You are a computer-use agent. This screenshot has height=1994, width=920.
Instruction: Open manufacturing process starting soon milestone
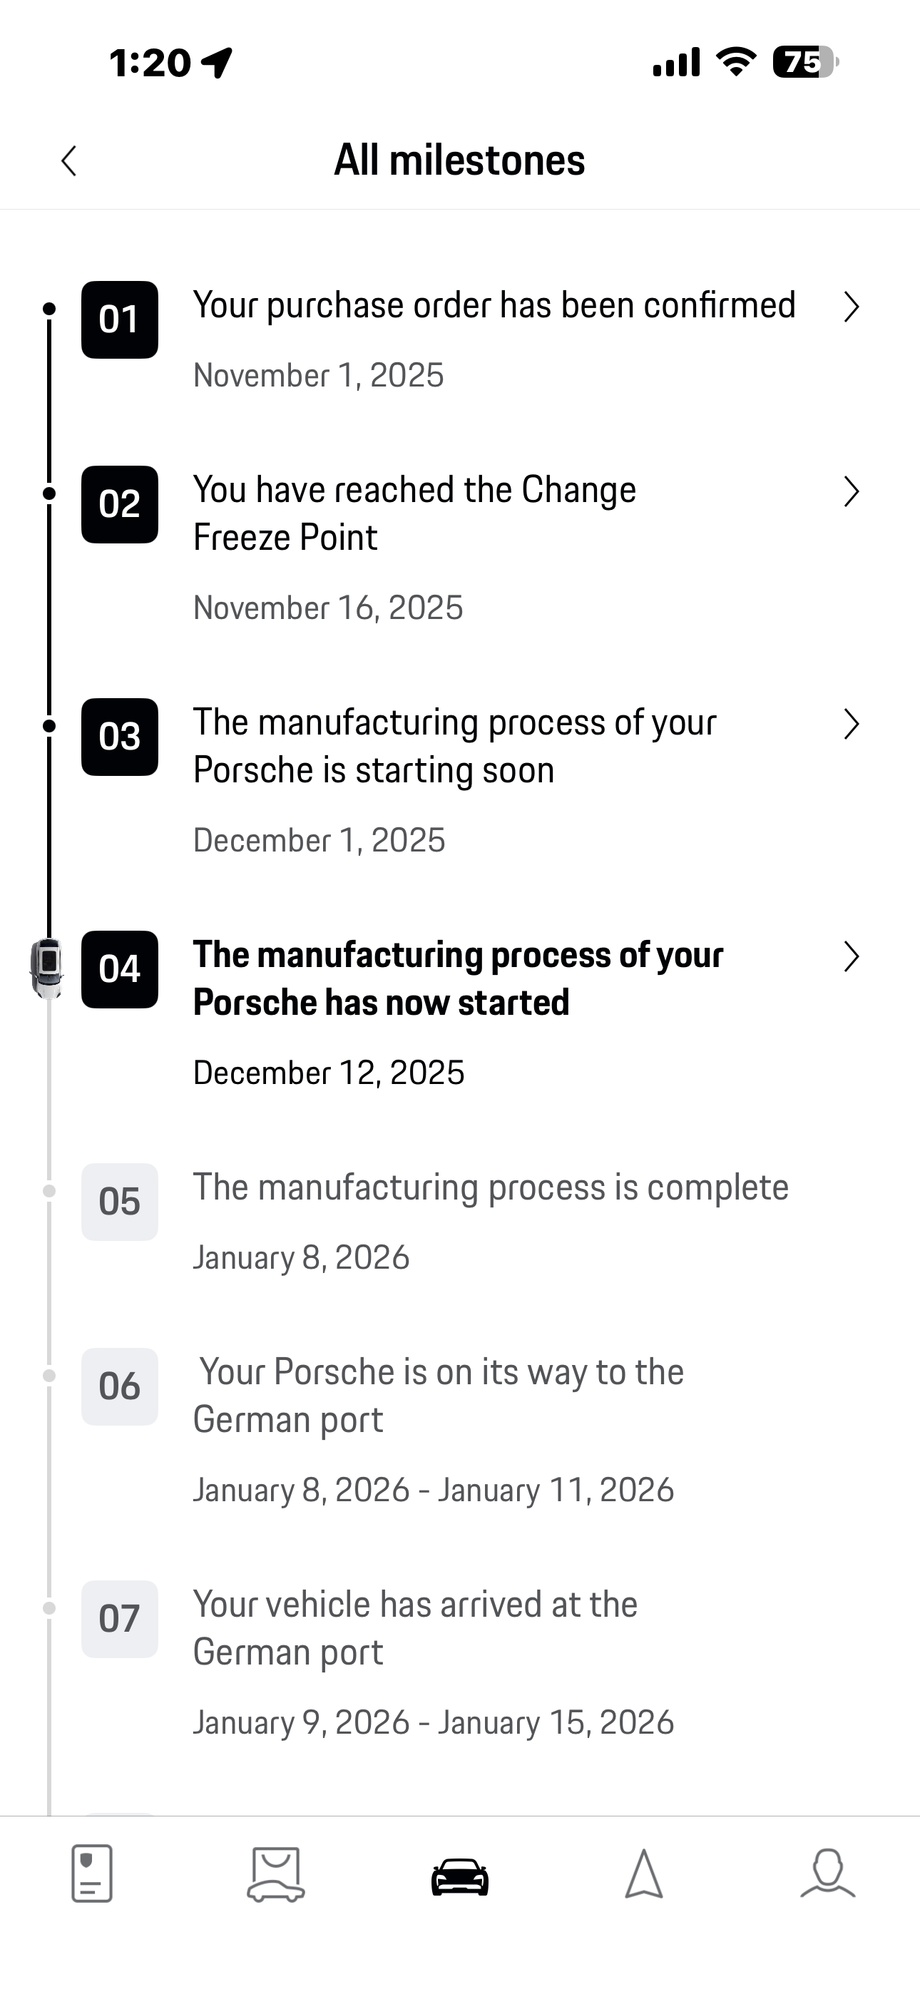[x=851, y=723]
